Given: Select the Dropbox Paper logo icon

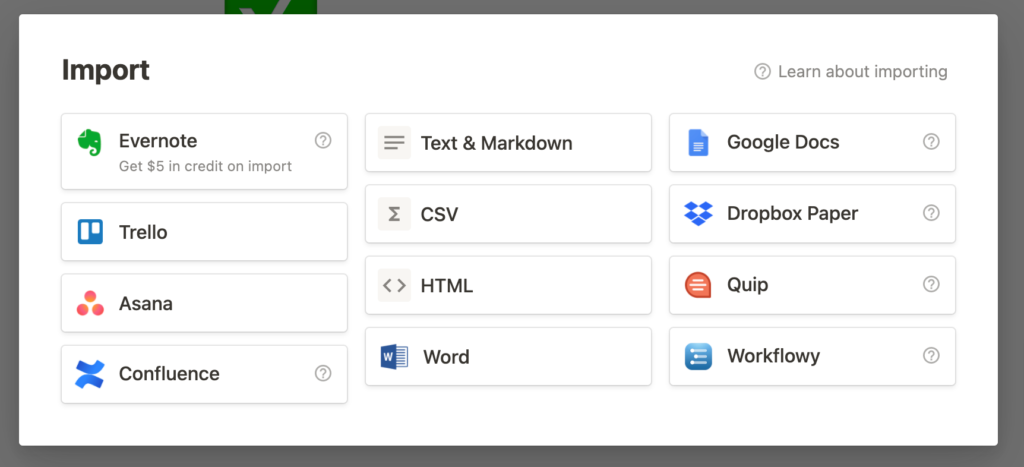Looking at the screenshot, I should 698,214.
